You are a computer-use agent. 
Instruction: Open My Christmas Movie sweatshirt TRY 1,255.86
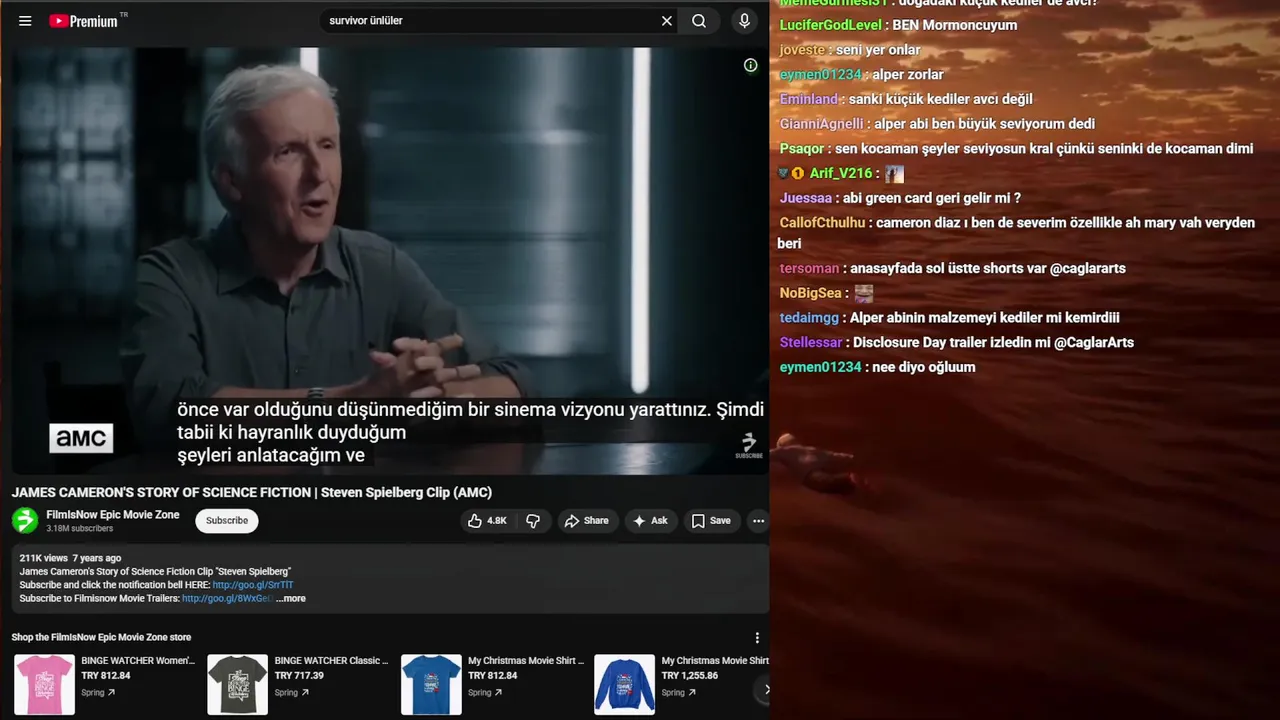click(x=625, y=684)
